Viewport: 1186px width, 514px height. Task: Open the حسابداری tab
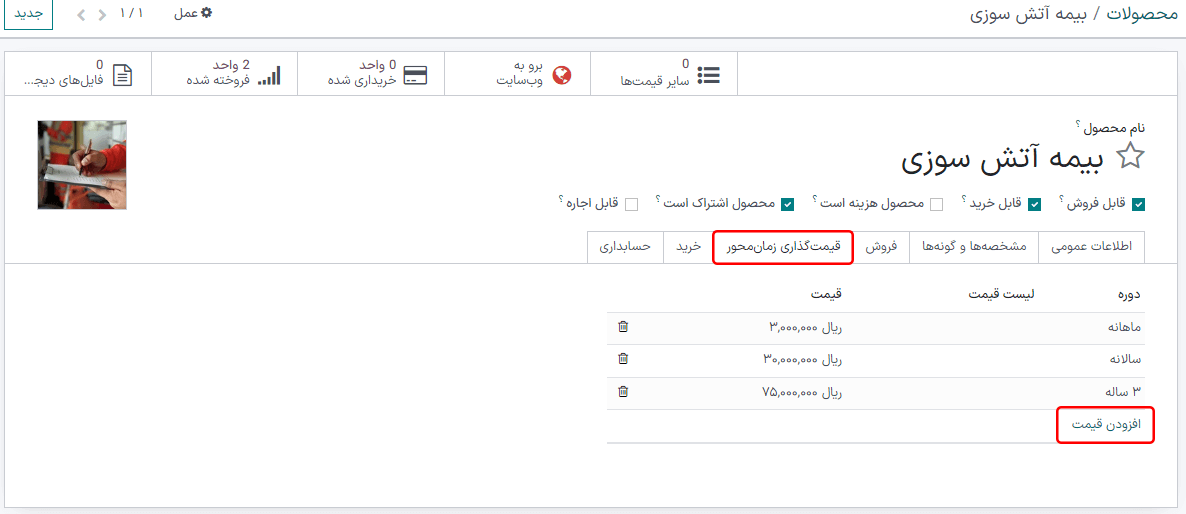pyautogui.click(x=625, y=246)
